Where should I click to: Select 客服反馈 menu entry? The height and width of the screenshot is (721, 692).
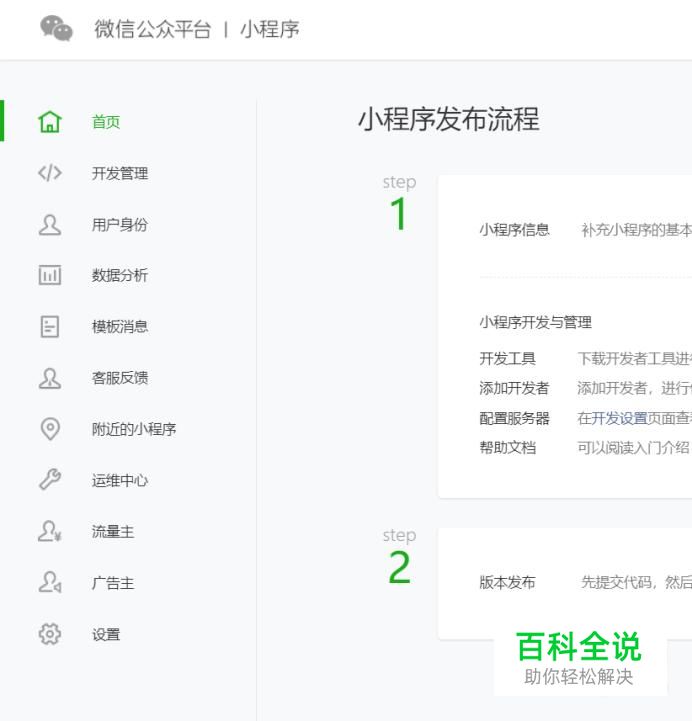click(x=120, y=378)
